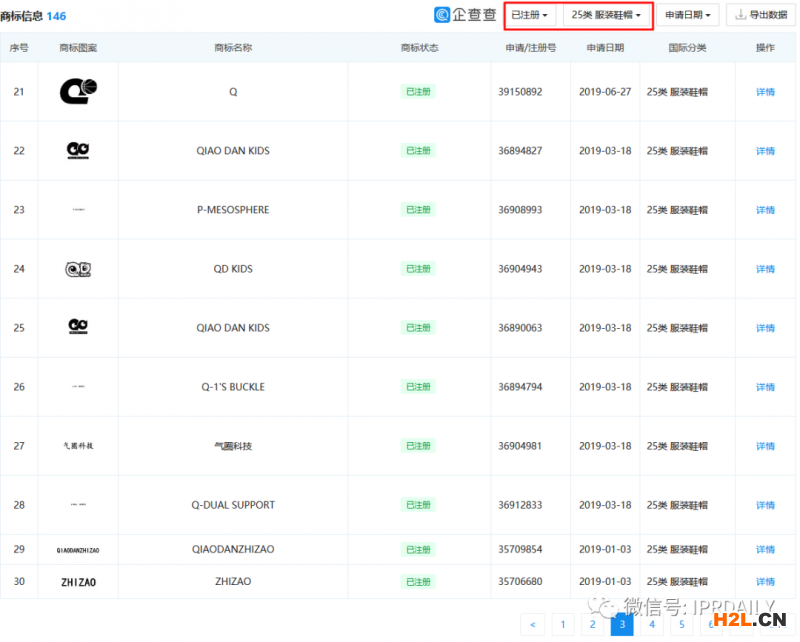Image resolution: width=800 pixels, height=642 pixels.
Task: Click the 气圈科技 trademark image
Action: (78, 446)
